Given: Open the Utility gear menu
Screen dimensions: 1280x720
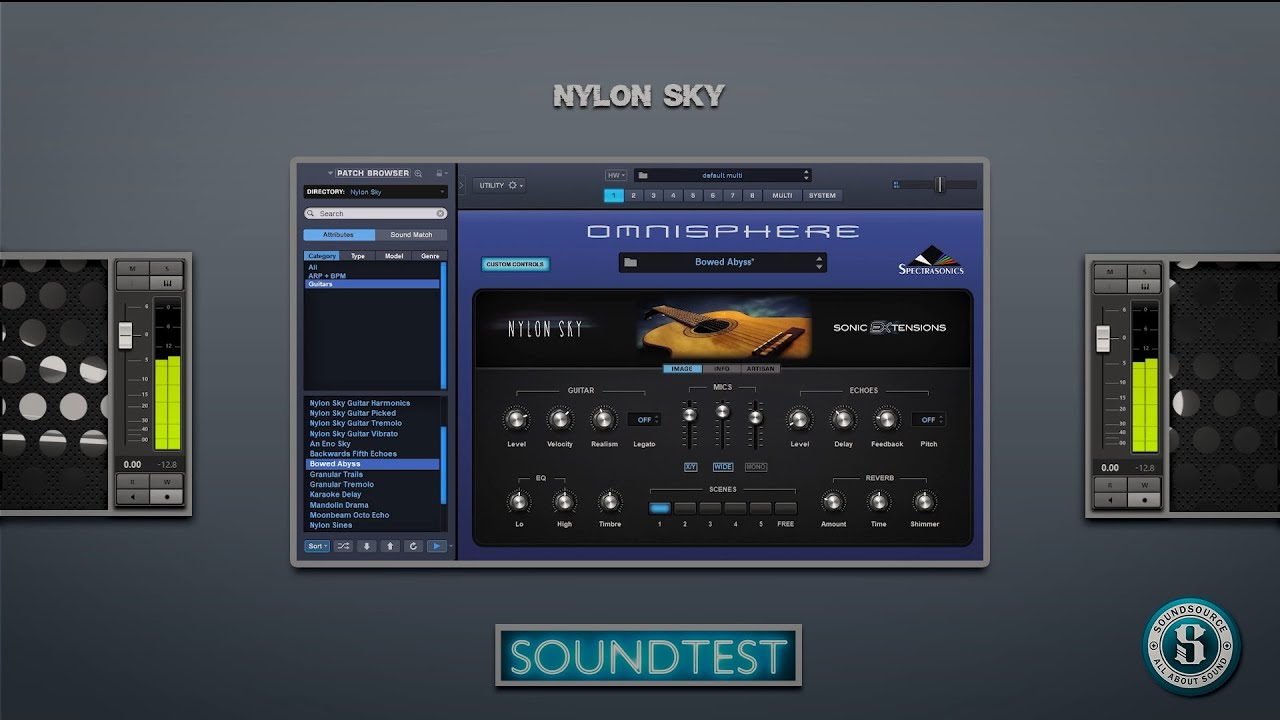Looking at the screenshot, I should point(500,185).
